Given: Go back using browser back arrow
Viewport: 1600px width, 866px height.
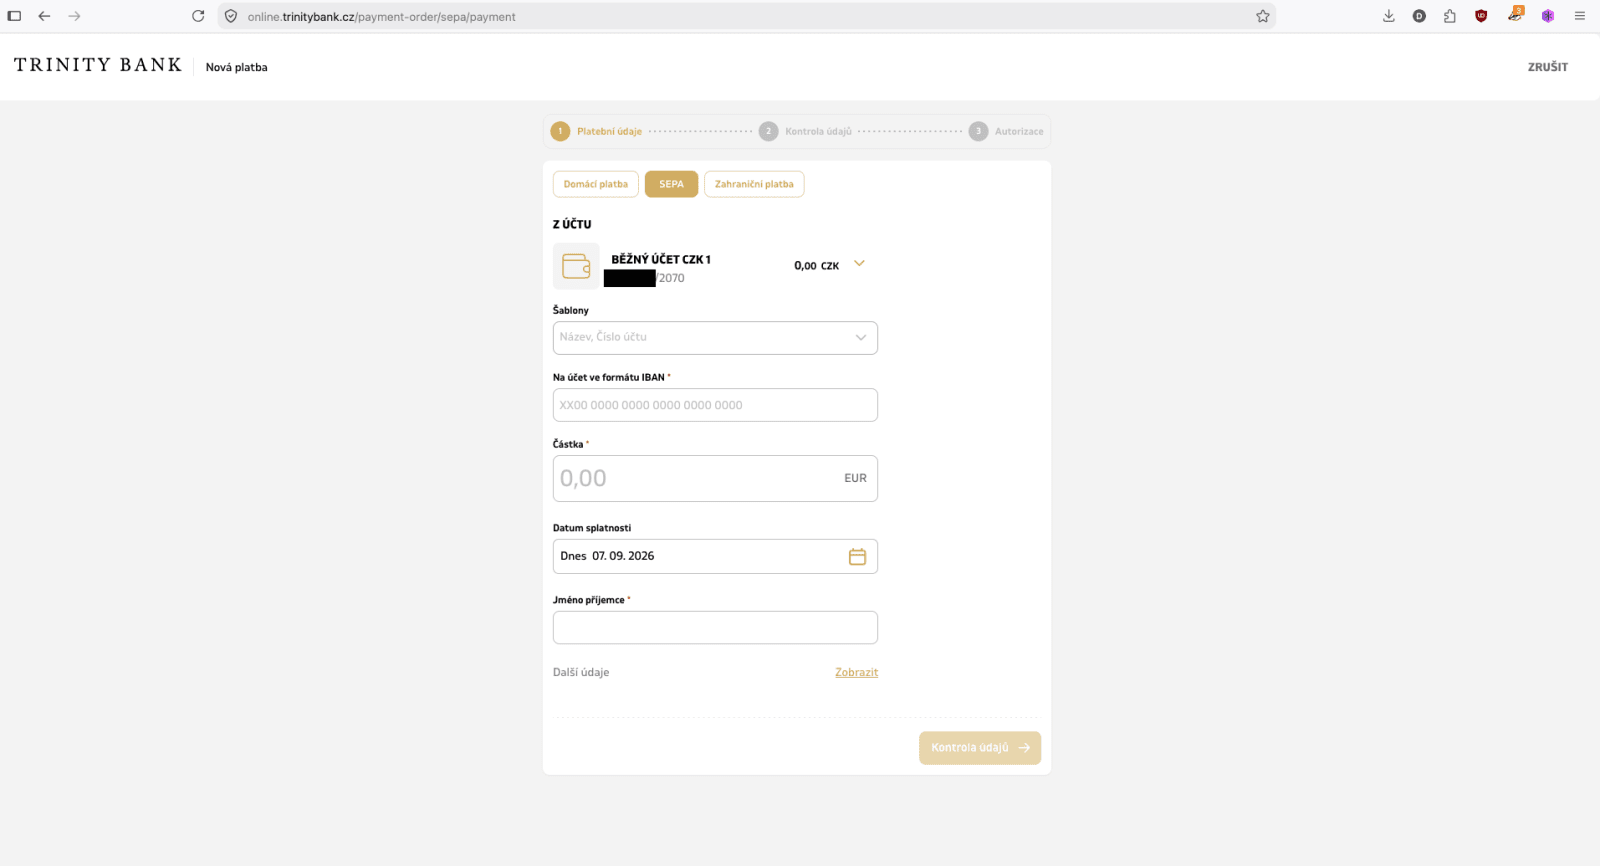Looking at the screenshot, I should pos(44,16).
